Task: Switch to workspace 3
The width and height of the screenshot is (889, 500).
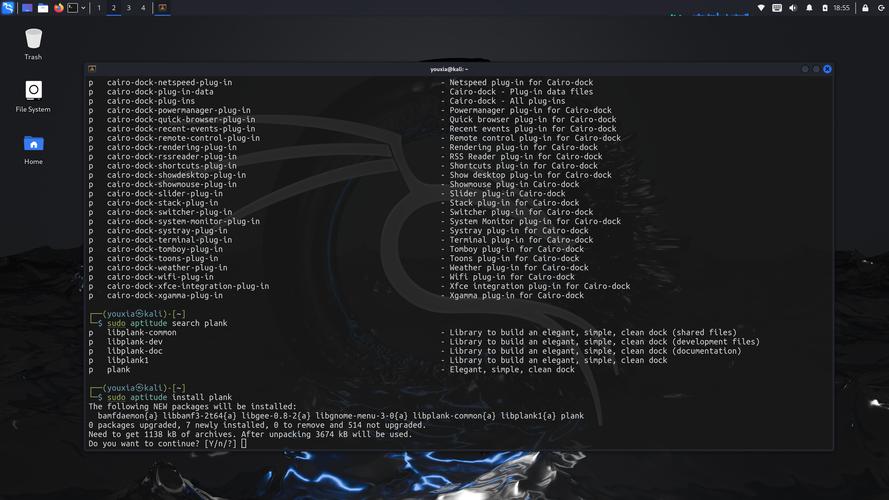Action: tap(129, 8)
